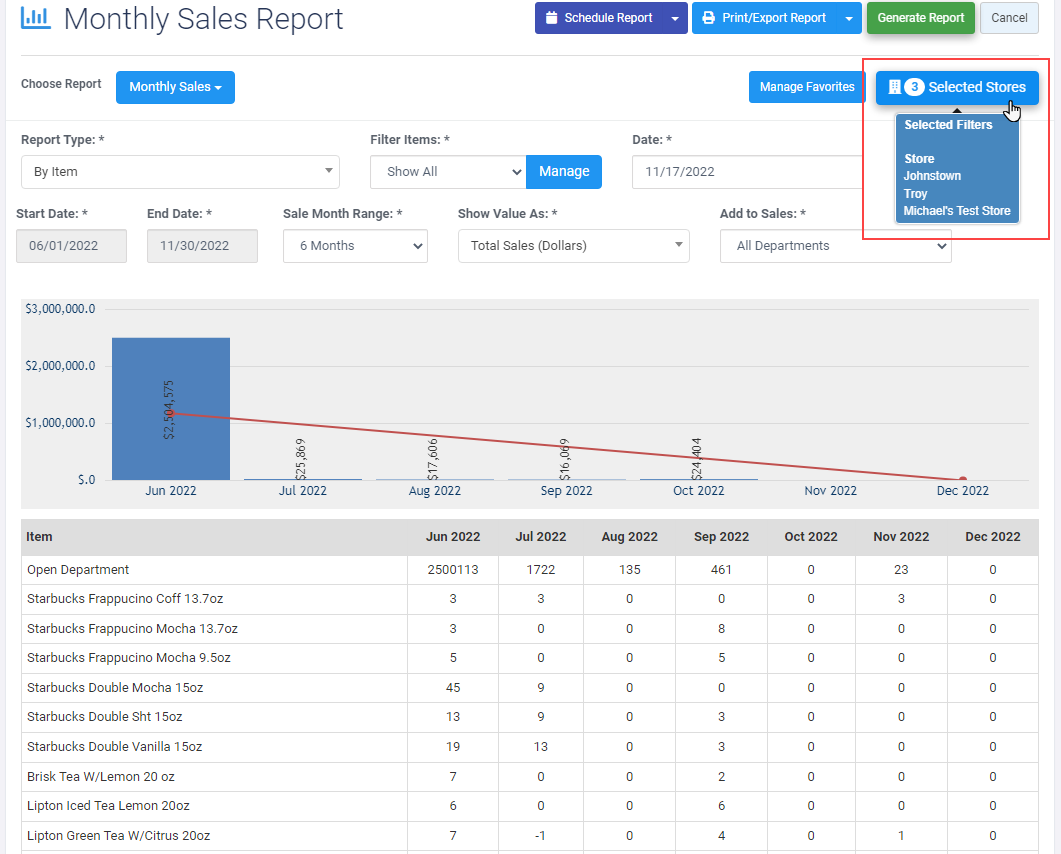Click the Manage filter items button
1061x854 pixels.
[564, 172]
